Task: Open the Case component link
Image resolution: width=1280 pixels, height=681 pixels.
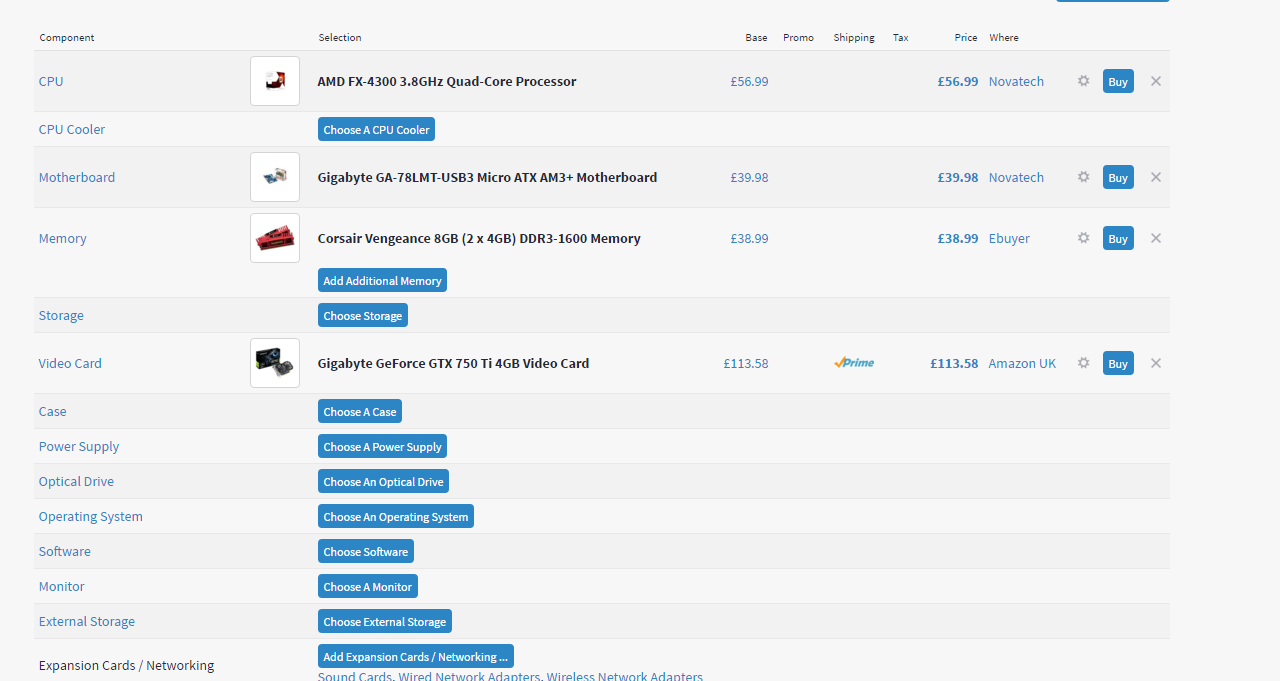Action: click(x=53, y=411)
